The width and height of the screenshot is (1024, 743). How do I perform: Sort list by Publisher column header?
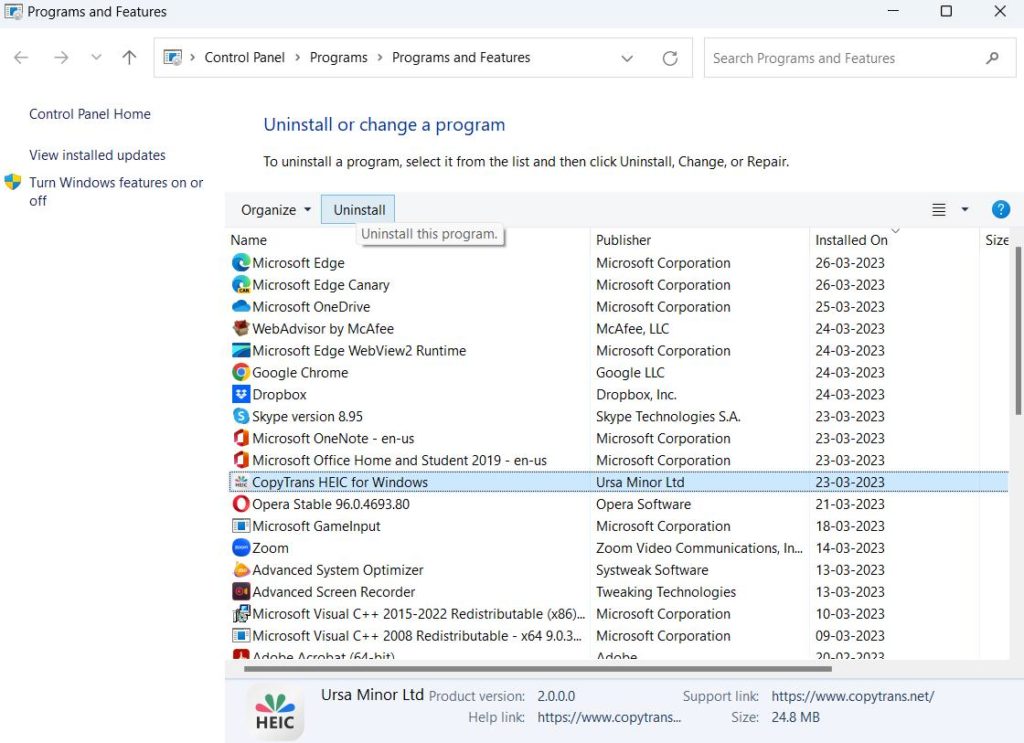(623, 240)
